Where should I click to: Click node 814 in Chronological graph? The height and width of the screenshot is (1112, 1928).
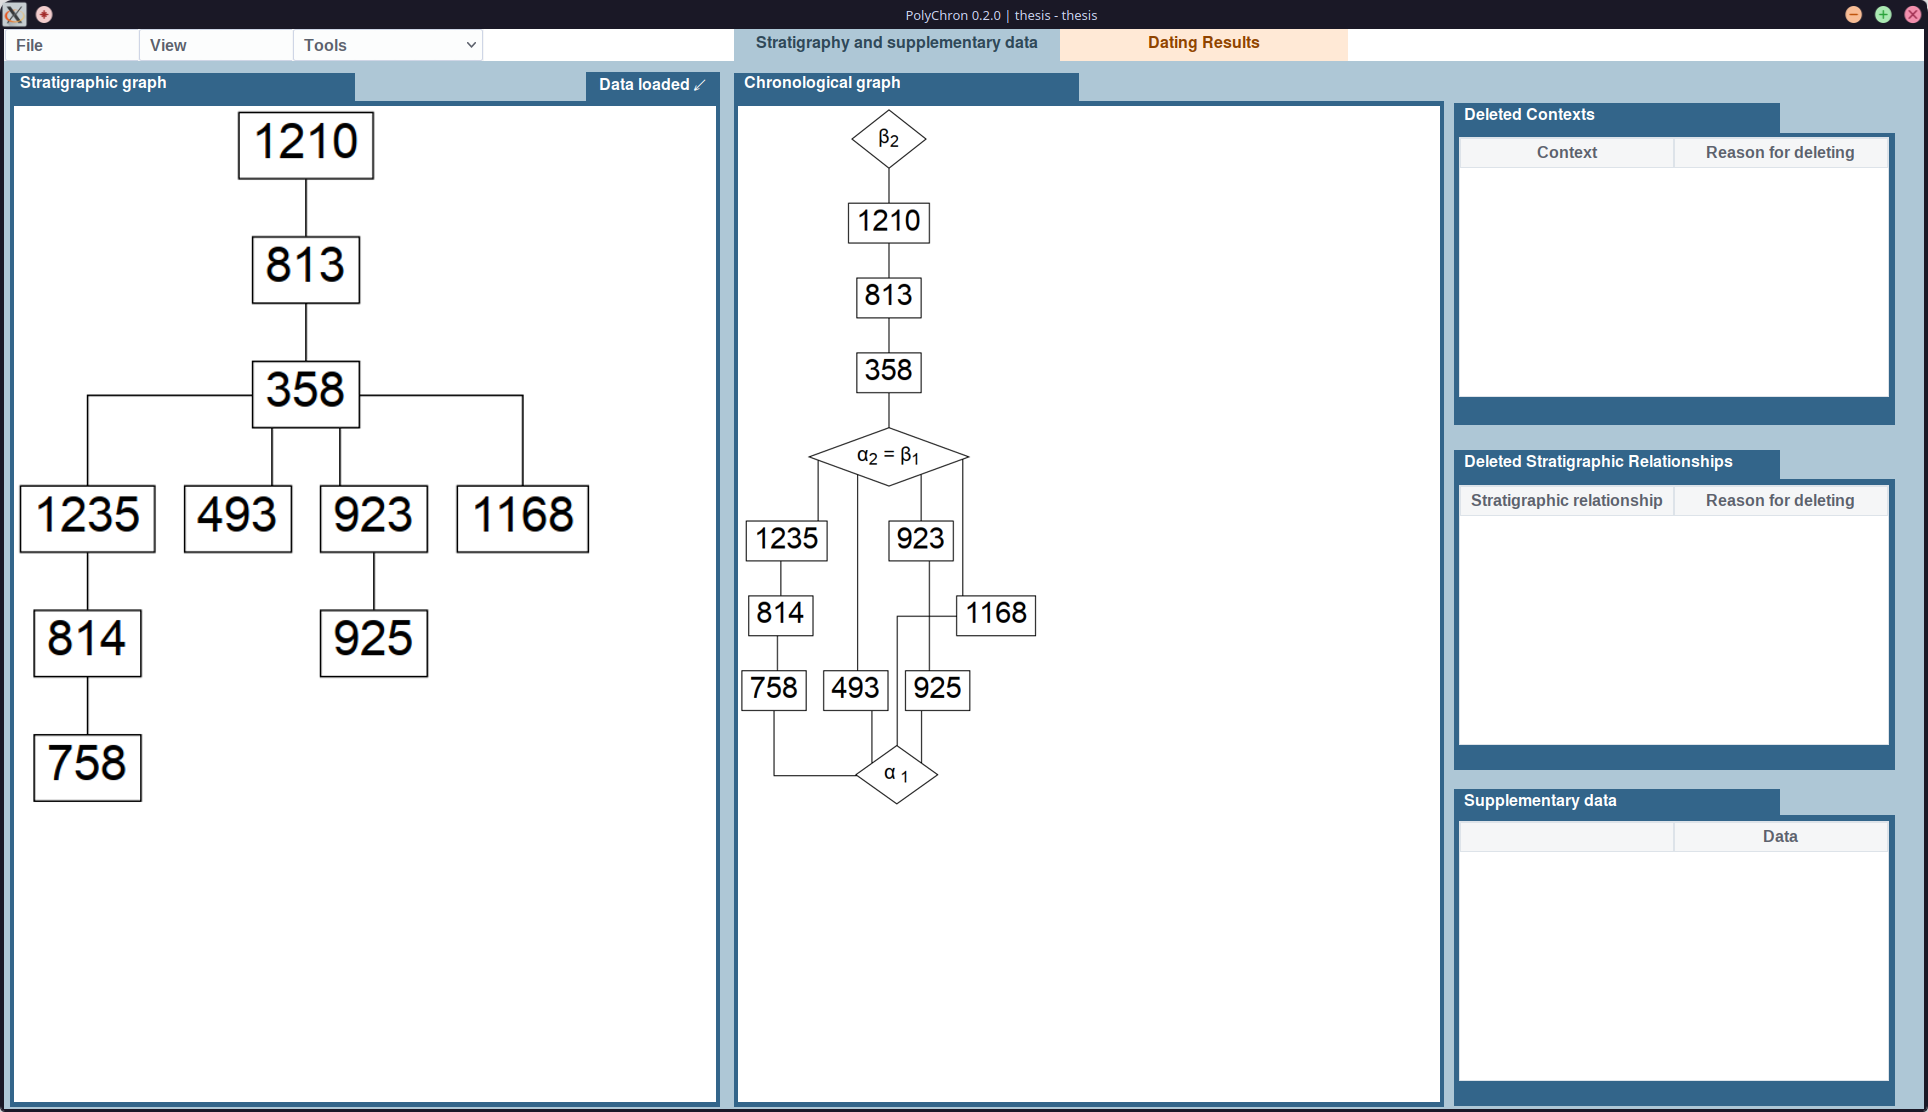coord(781,615)
